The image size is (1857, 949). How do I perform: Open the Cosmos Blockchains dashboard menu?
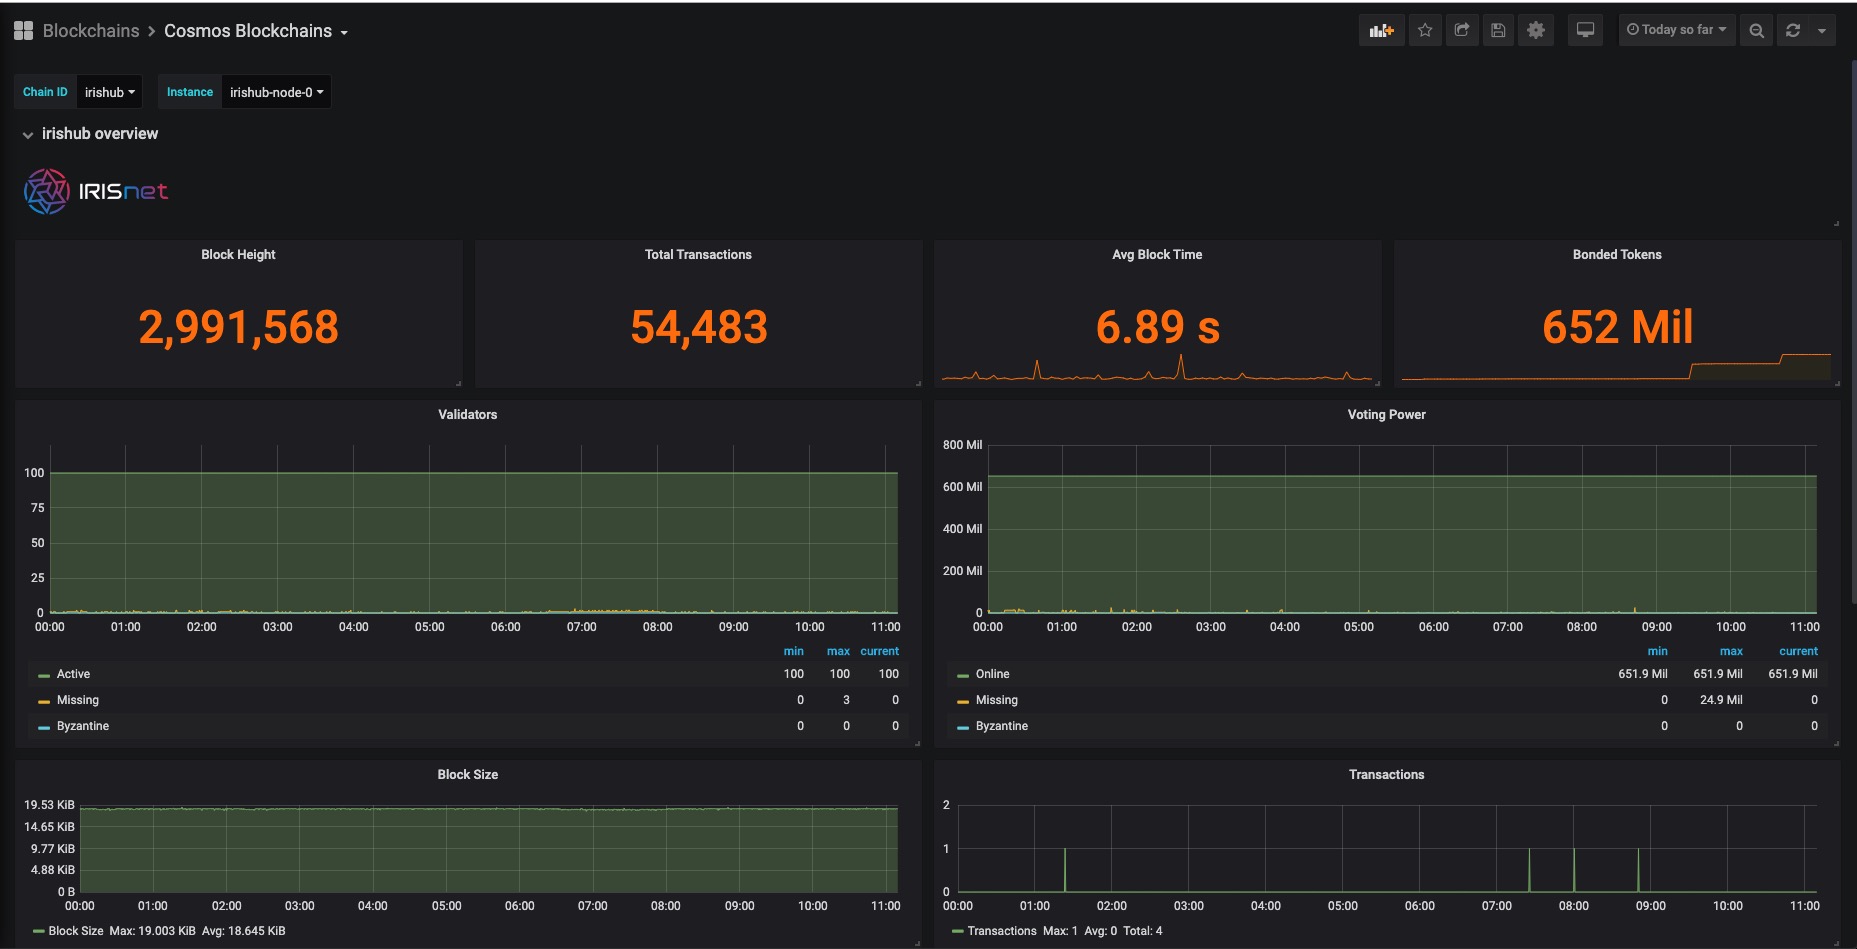[x=256, y=31]
